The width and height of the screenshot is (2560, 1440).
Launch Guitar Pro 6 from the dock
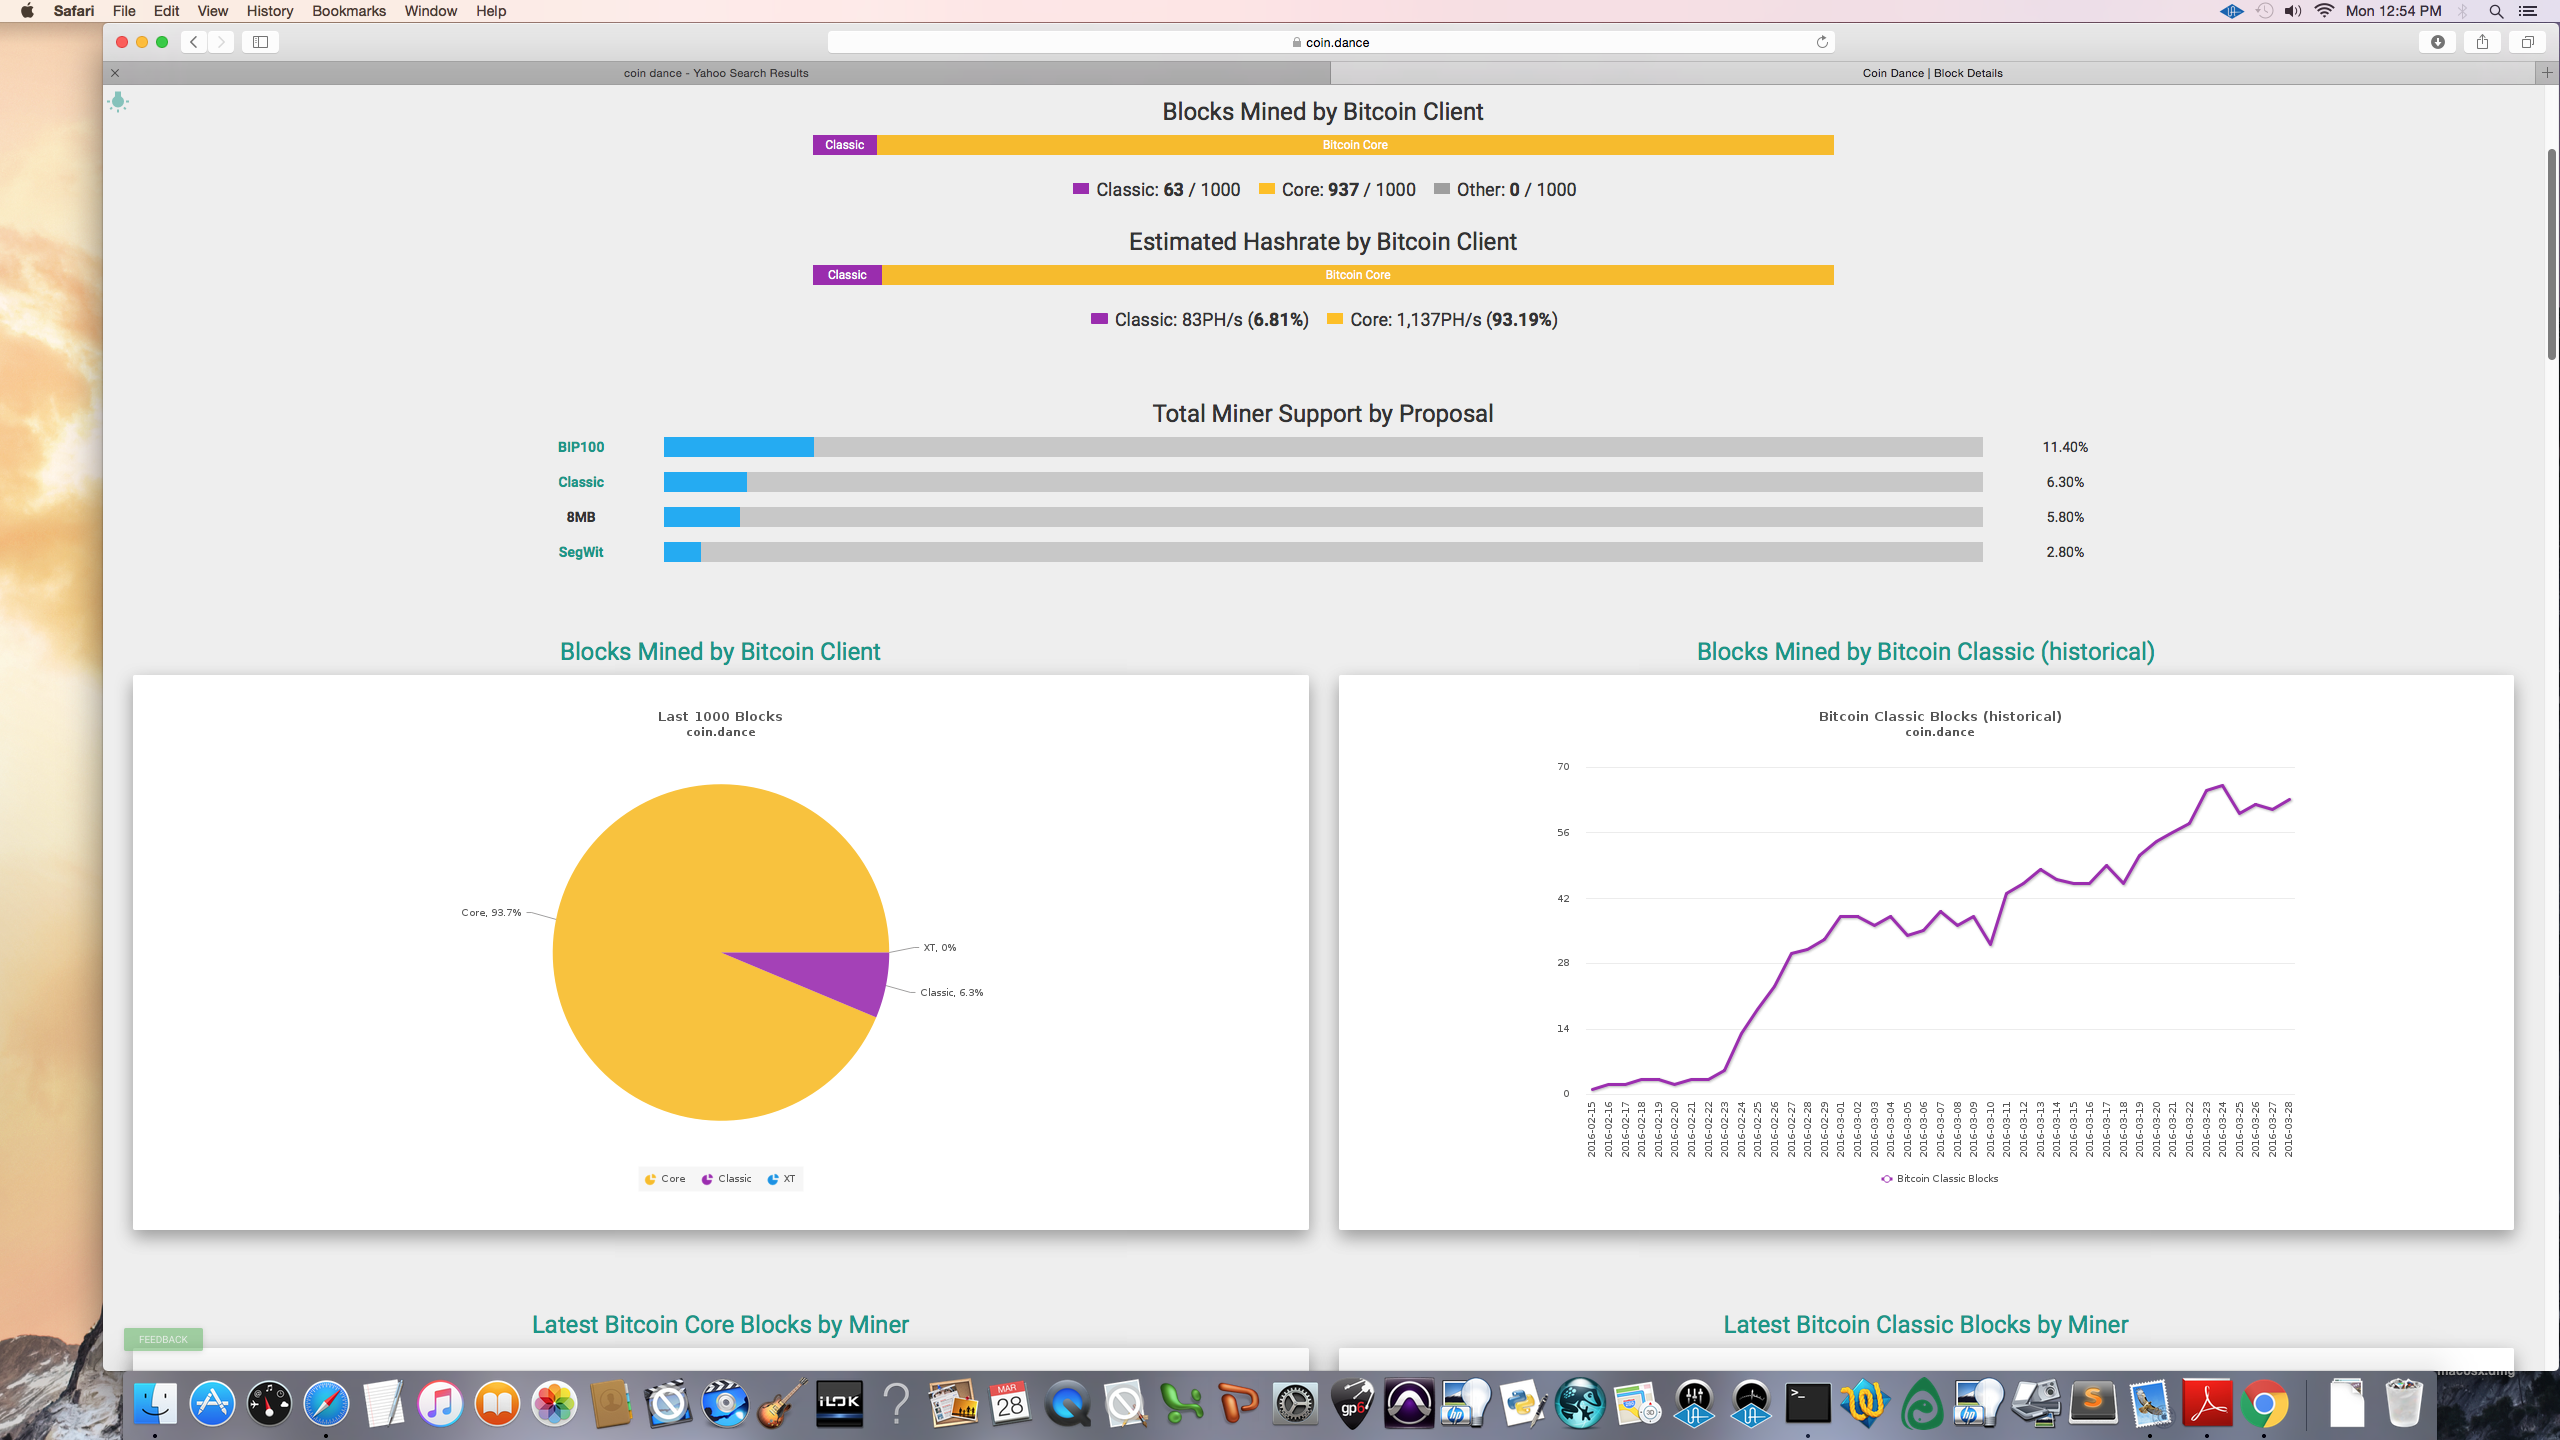pyautogui.click(x=1352, y=1404)
